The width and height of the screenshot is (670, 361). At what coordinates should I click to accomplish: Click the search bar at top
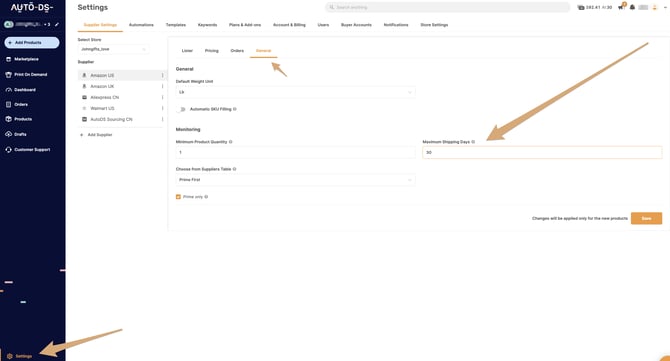(x=447, y=7)
